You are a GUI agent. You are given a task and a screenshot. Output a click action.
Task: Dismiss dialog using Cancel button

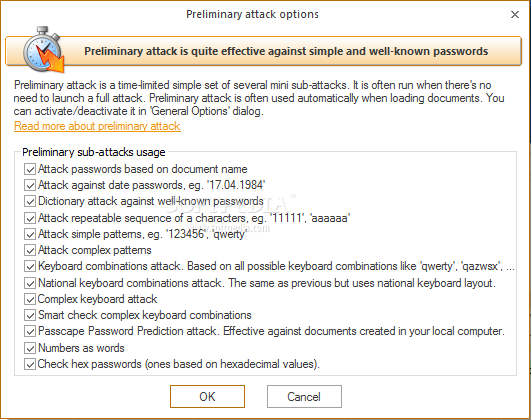pyautogui.click(x=304, y=396)
